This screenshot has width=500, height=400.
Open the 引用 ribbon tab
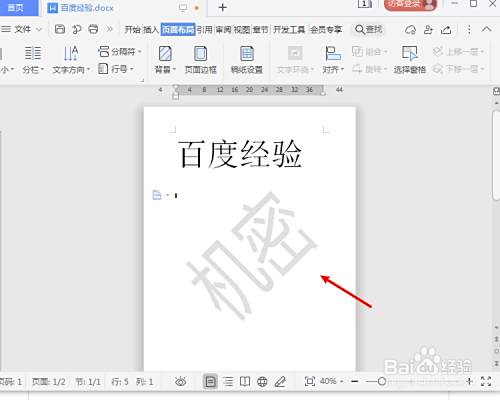pos(204,30)
